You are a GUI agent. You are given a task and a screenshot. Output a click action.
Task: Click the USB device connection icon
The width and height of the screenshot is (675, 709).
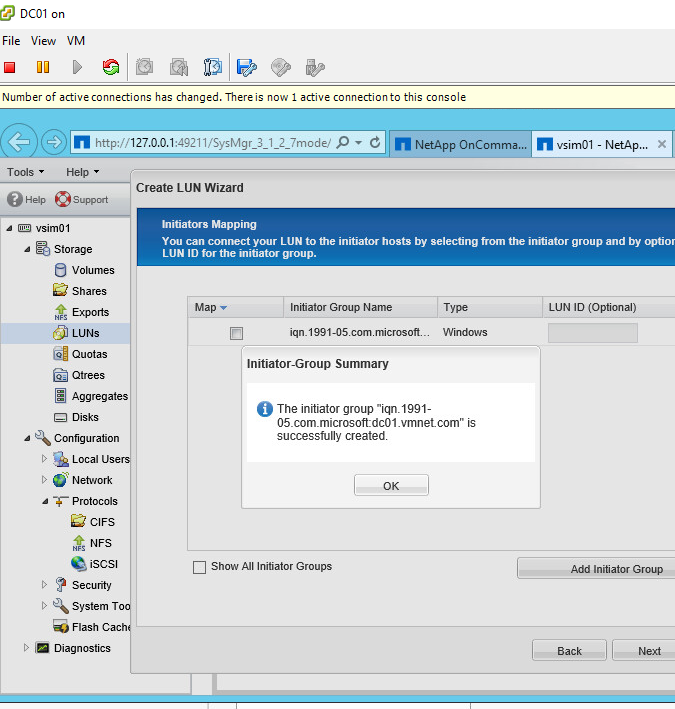point(315,67)
